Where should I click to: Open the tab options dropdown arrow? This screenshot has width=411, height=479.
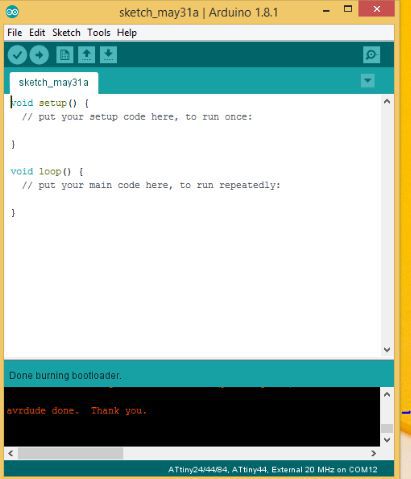click(368, 81)
